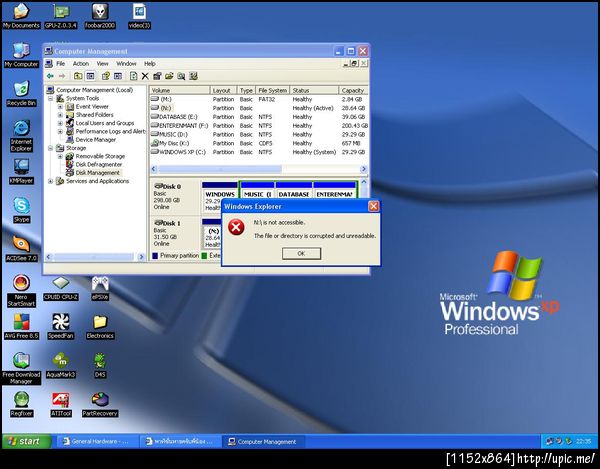Open the ACDSee 7.0 shortcut
This screenshot has width=600, height=469.
pyautogui.click(x=21, y=249)
